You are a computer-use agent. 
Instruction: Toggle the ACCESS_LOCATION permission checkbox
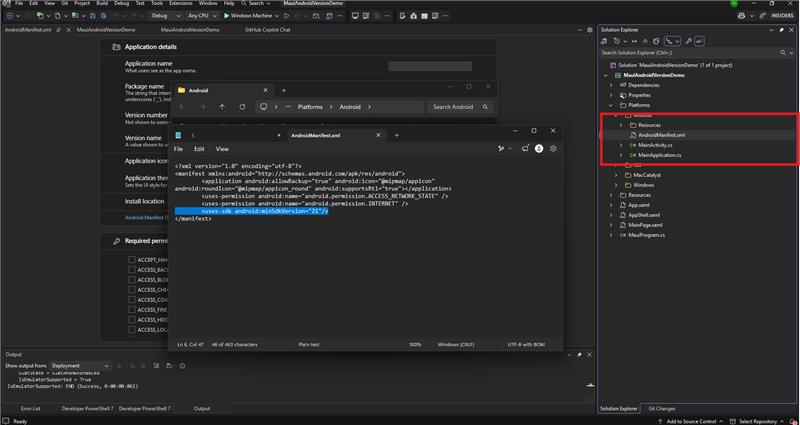point(132,330)
